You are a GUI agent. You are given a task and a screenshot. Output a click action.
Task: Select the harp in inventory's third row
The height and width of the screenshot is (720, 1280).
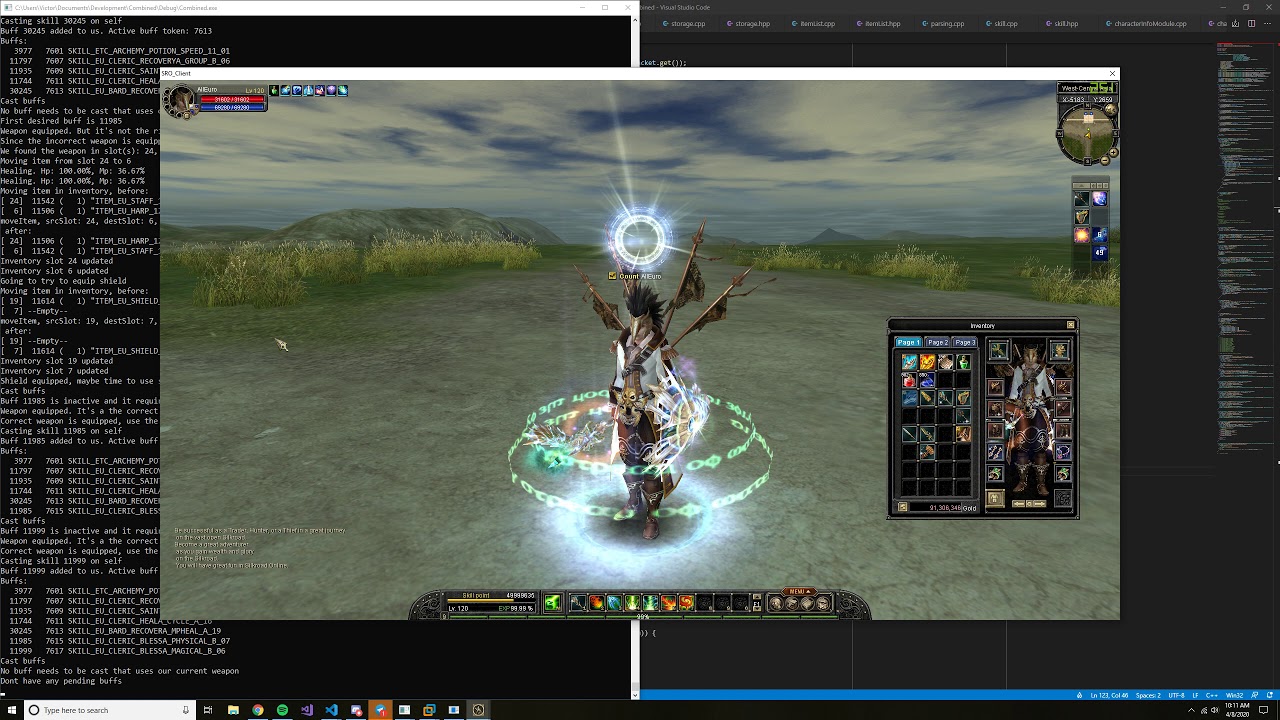click(963, 398)
